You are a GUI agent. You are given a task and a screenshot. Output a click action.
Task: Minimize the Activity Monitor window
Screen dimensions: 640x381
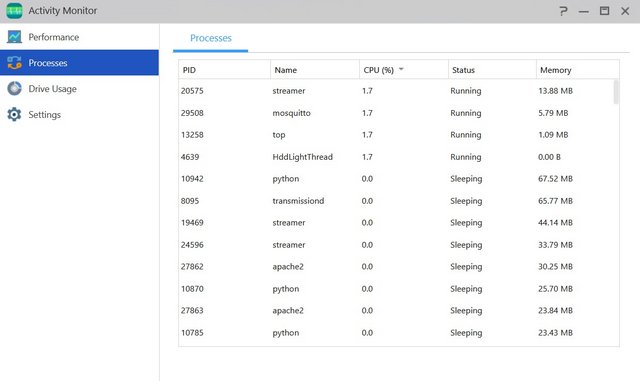(584, 11)
